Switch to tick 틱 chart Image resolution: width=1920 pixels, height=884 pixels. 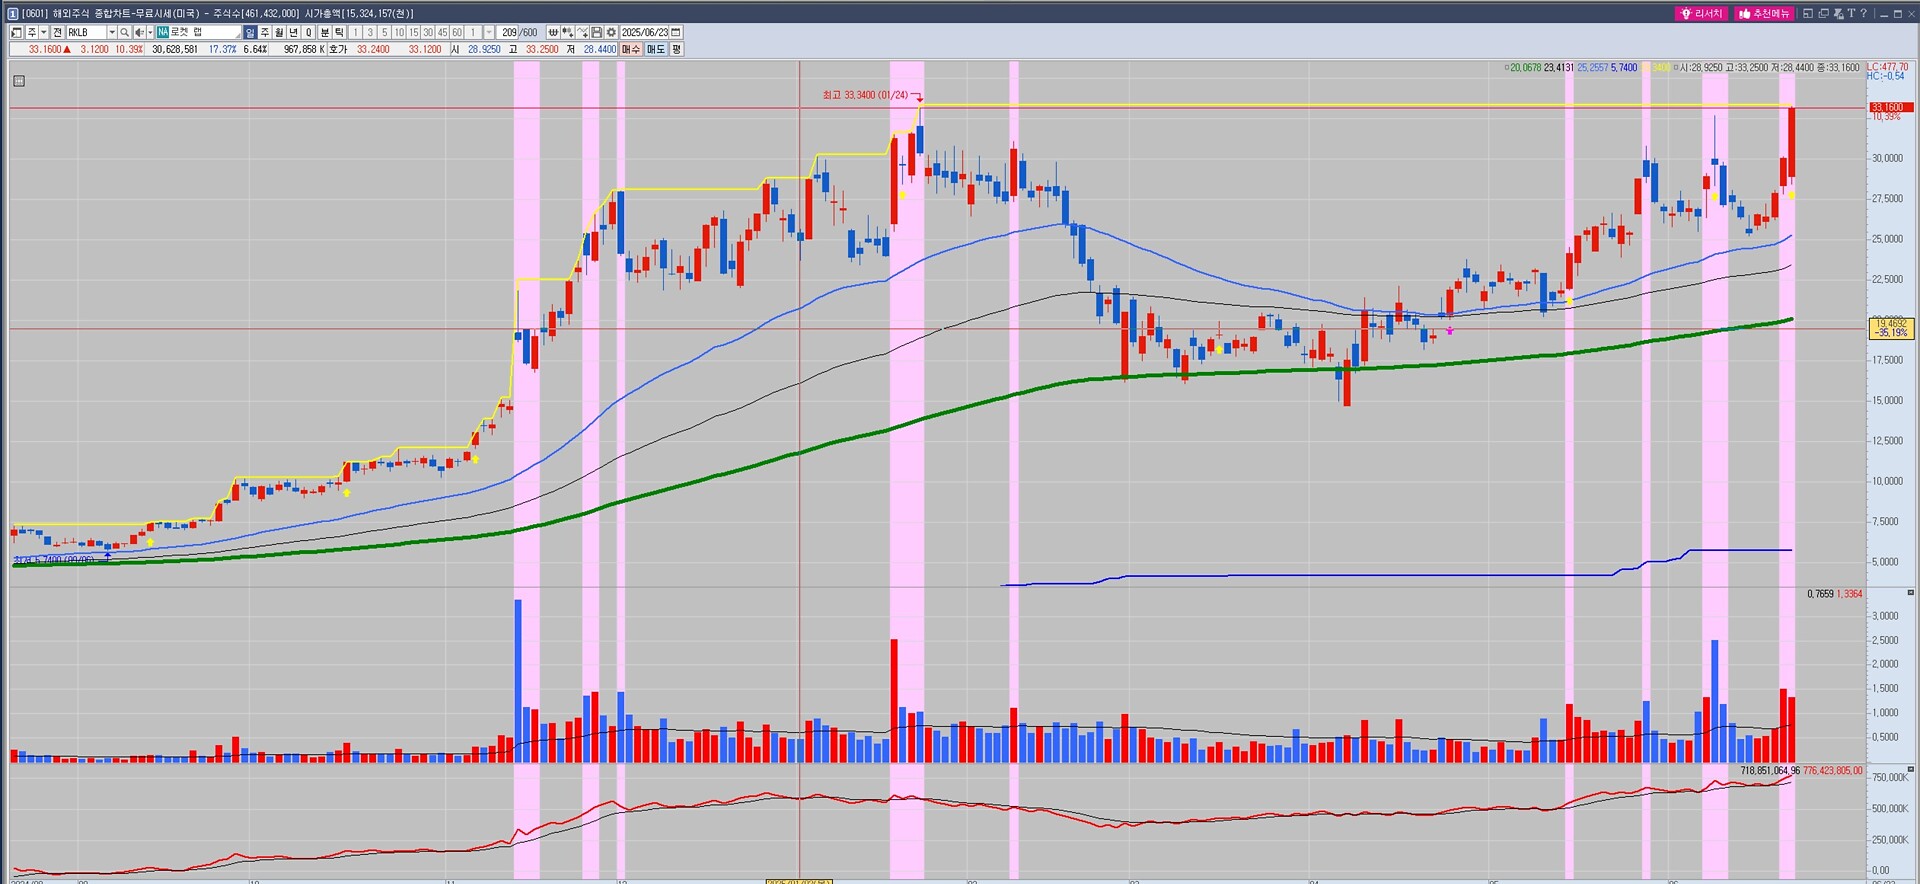[339, 32]
